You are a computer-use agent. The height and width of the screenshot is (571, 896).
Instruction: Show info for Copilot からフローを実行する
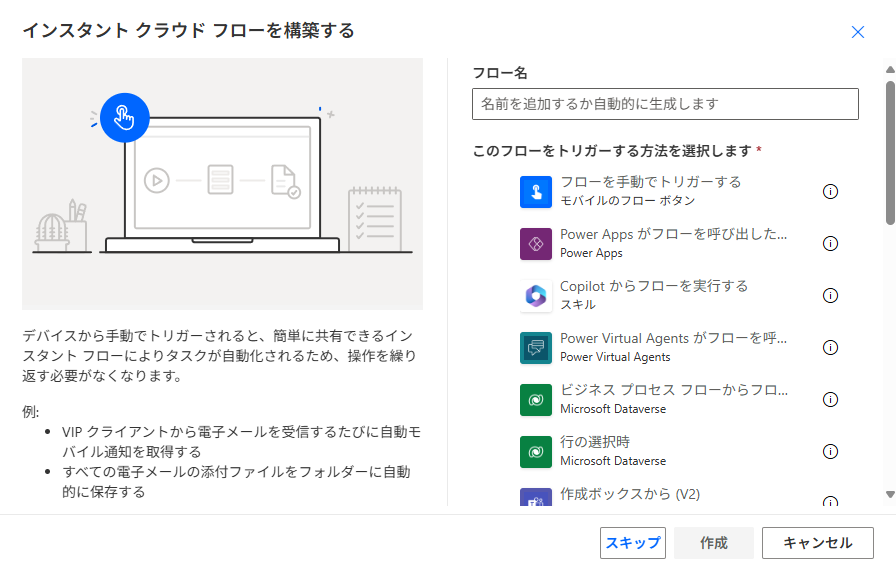tap(830, 296)
